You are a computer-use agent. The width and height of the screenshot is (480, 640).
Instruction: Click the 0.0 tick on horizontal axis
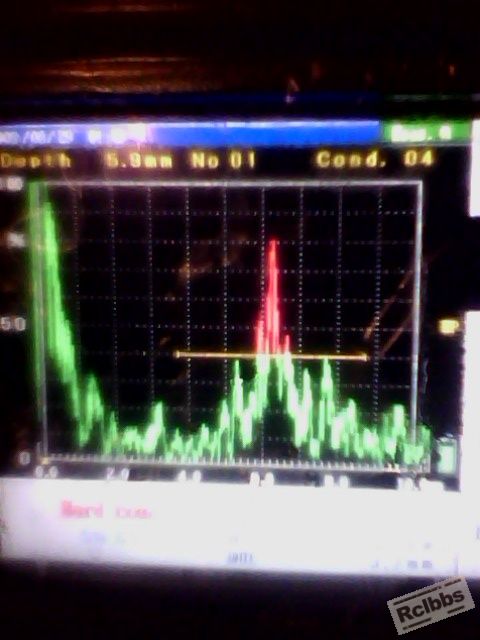pos(46,472)
